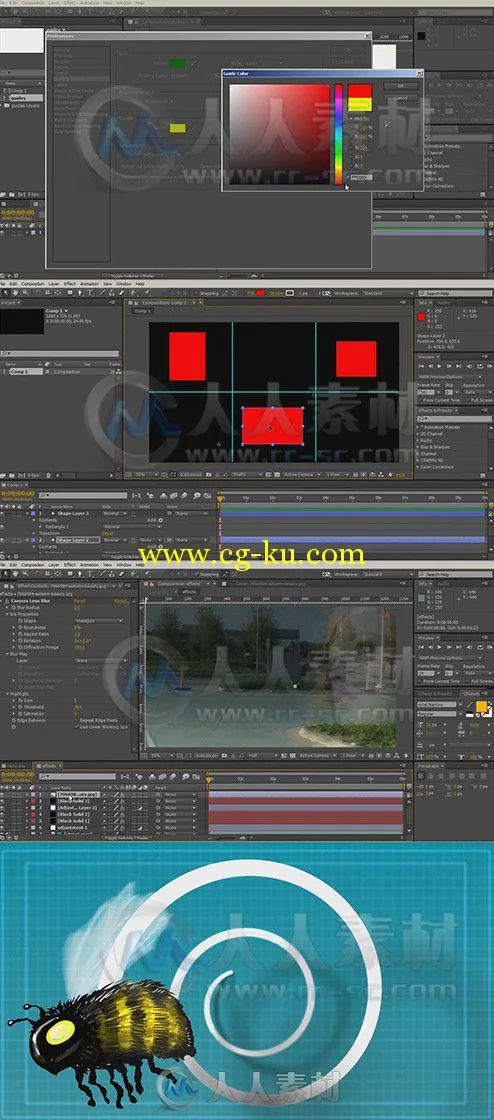Viewport: 494px width, 1120px height.
Task: Click the hex value field in Guide Color
Action: 361,176
